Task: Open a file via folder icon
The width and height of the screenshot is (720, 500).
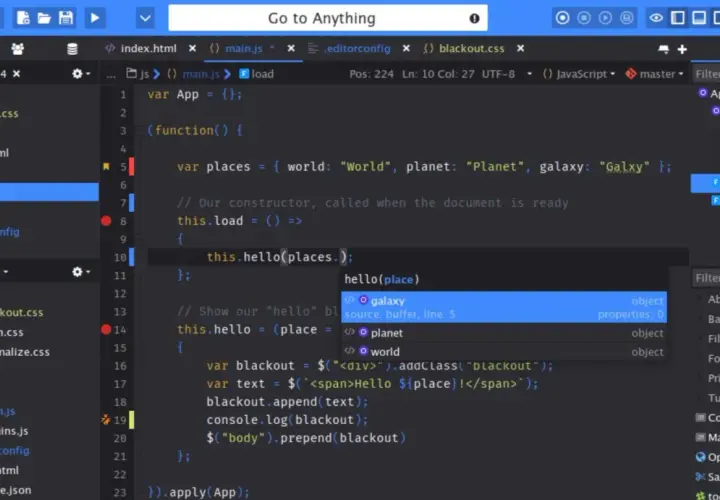Action: click(x=44, y=18)
